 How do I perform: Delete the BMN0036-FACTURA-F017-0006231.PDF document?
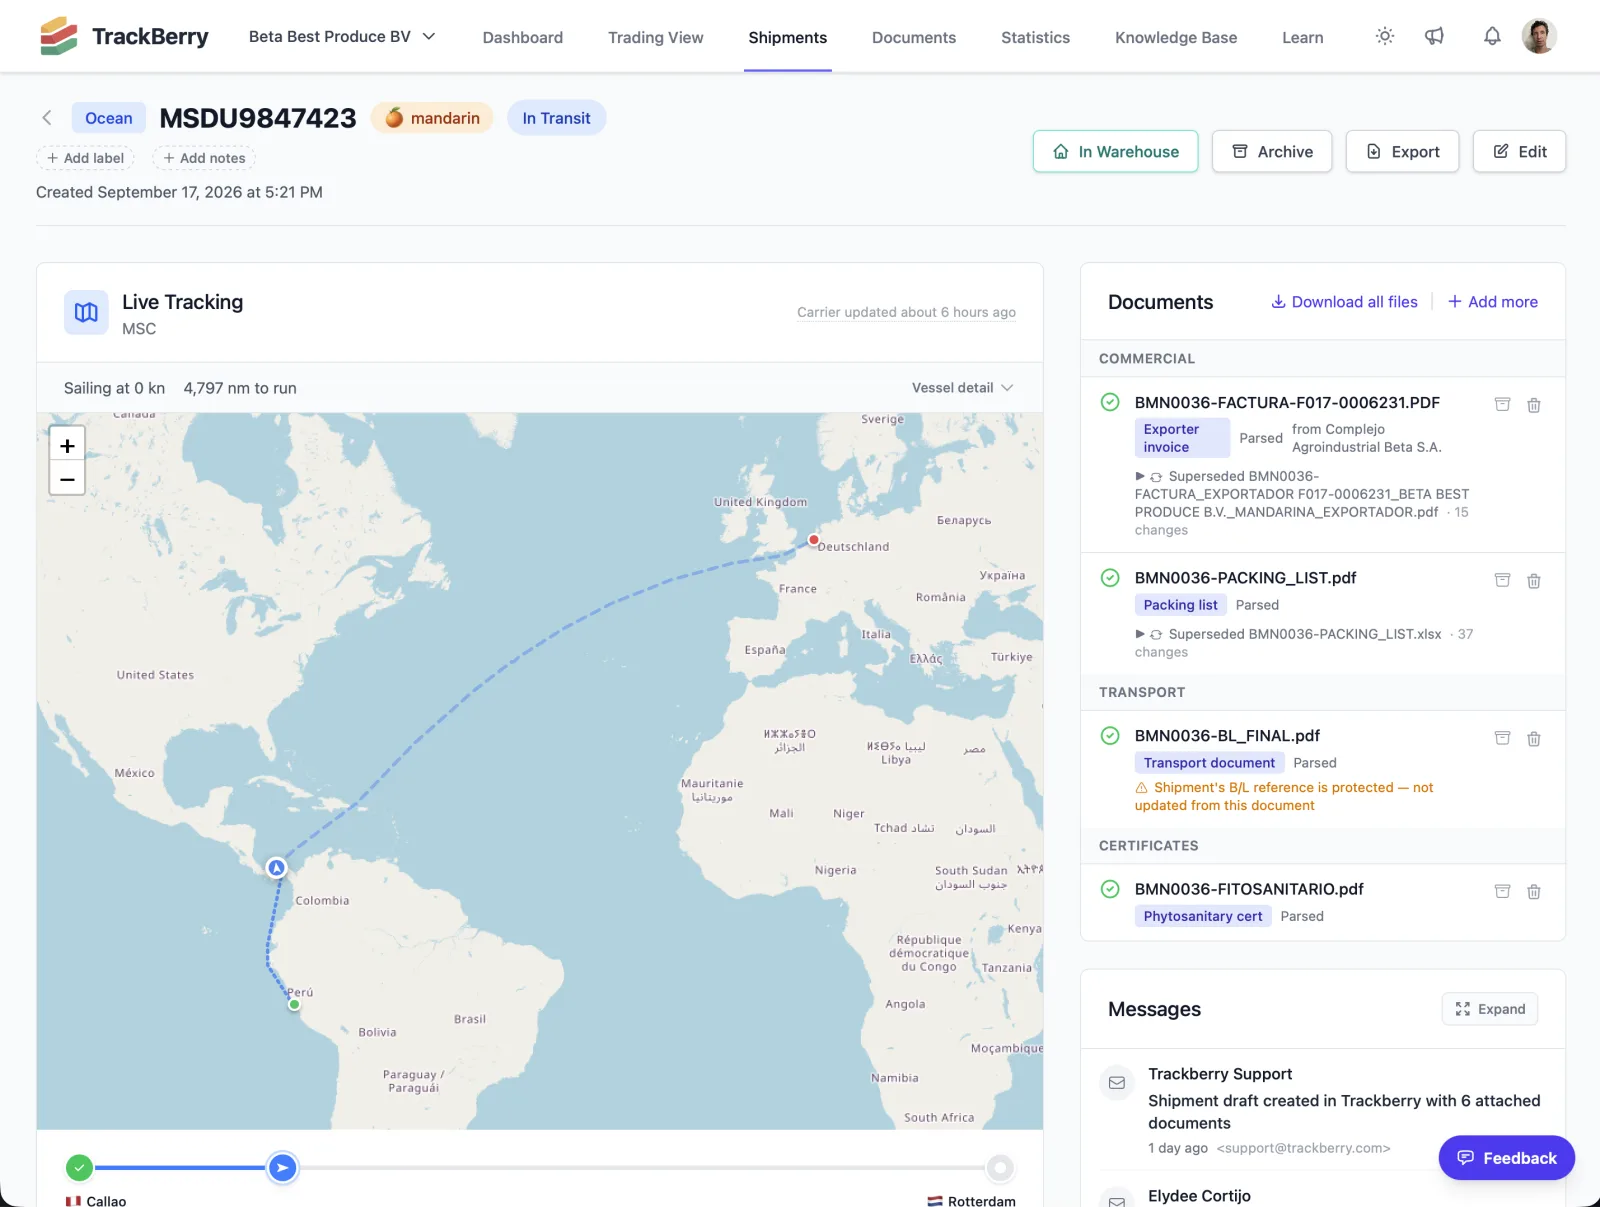1534,405
